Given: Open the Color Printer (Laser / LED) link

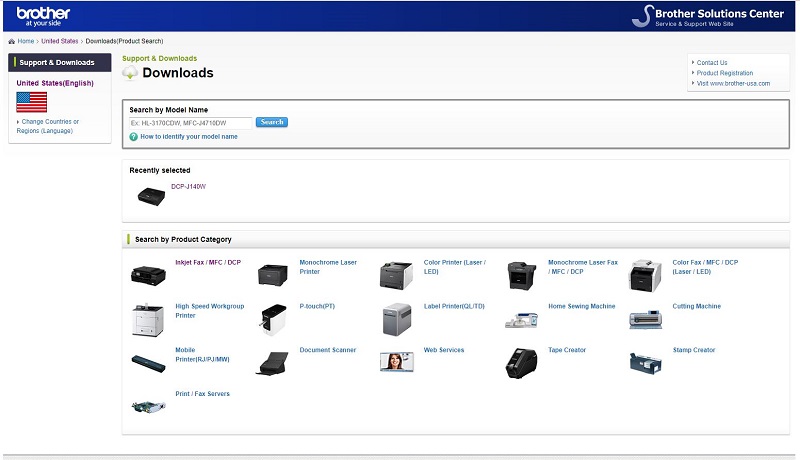Looking at the screenshot, I should (x=455, y=267).
